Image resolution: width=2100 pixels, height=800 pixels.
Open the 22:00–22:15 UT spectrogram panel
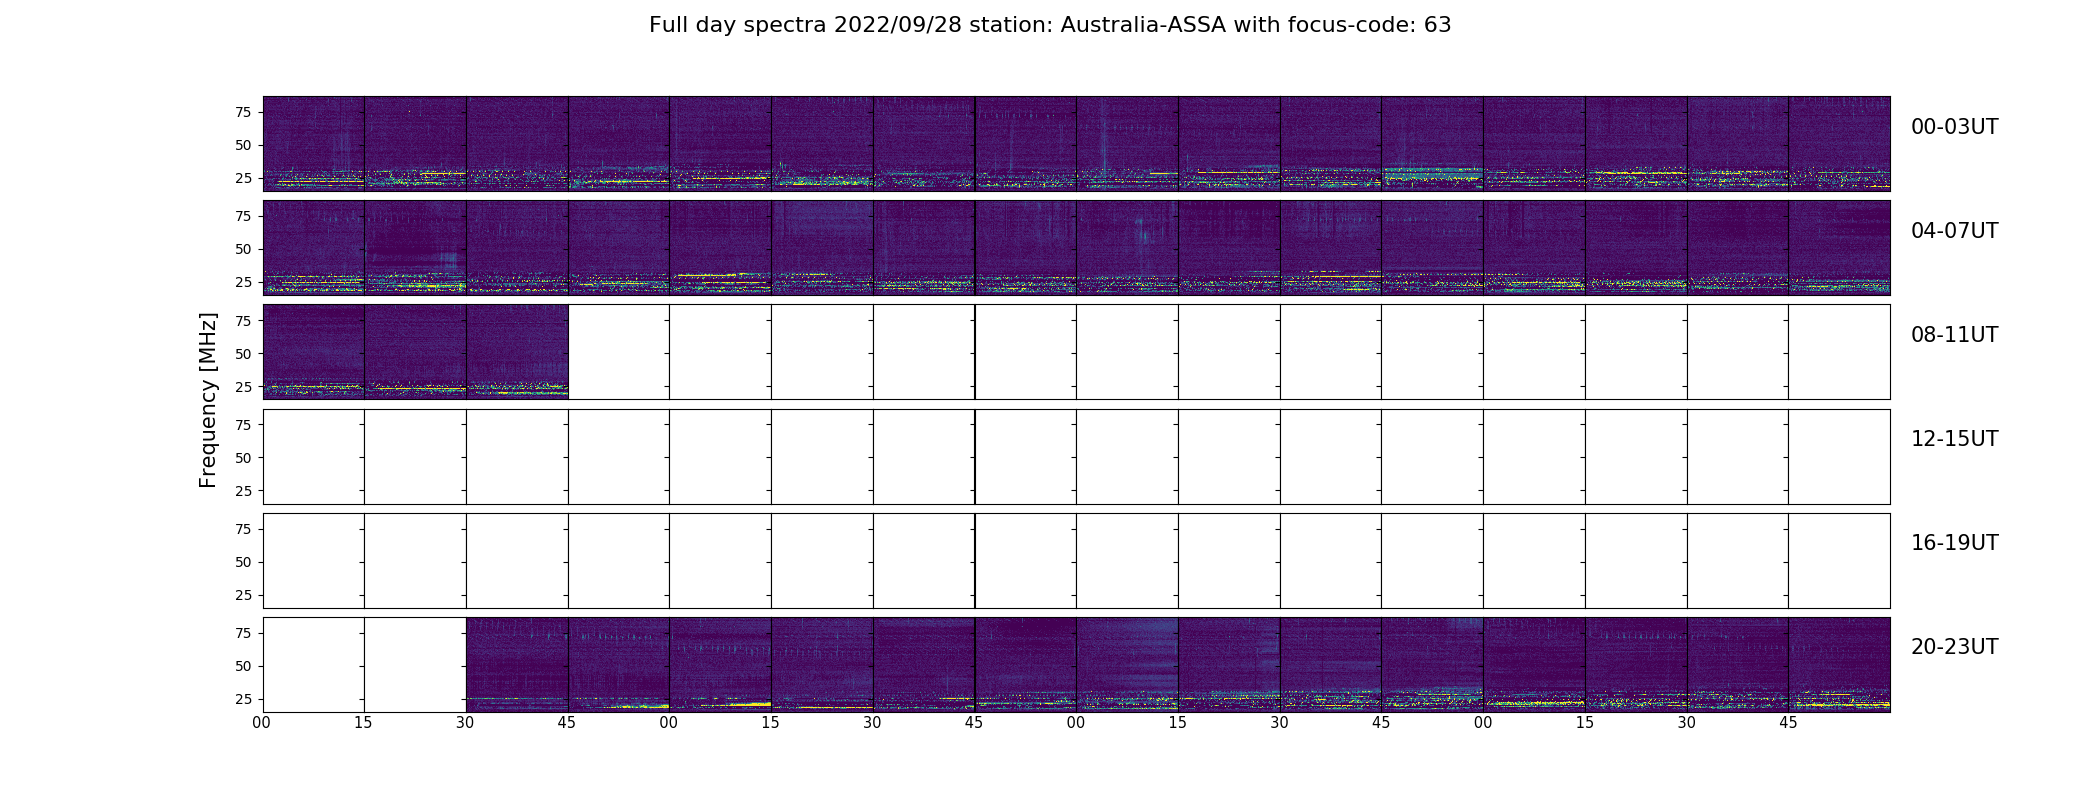click(1127, 664)
